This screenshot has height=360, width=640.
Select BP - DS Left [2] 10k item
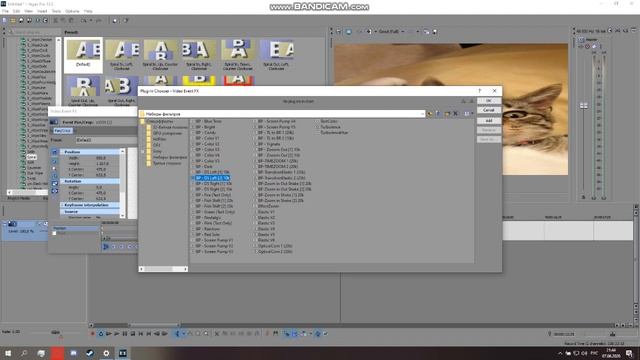pos(212,178)
